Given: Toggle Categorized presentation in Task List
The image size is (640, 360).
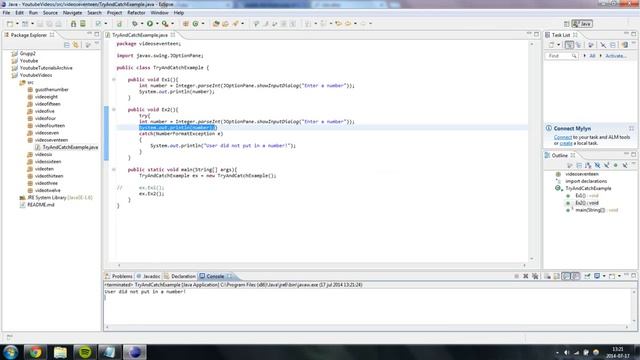Looking at the screenshot, I should (569, 45).
